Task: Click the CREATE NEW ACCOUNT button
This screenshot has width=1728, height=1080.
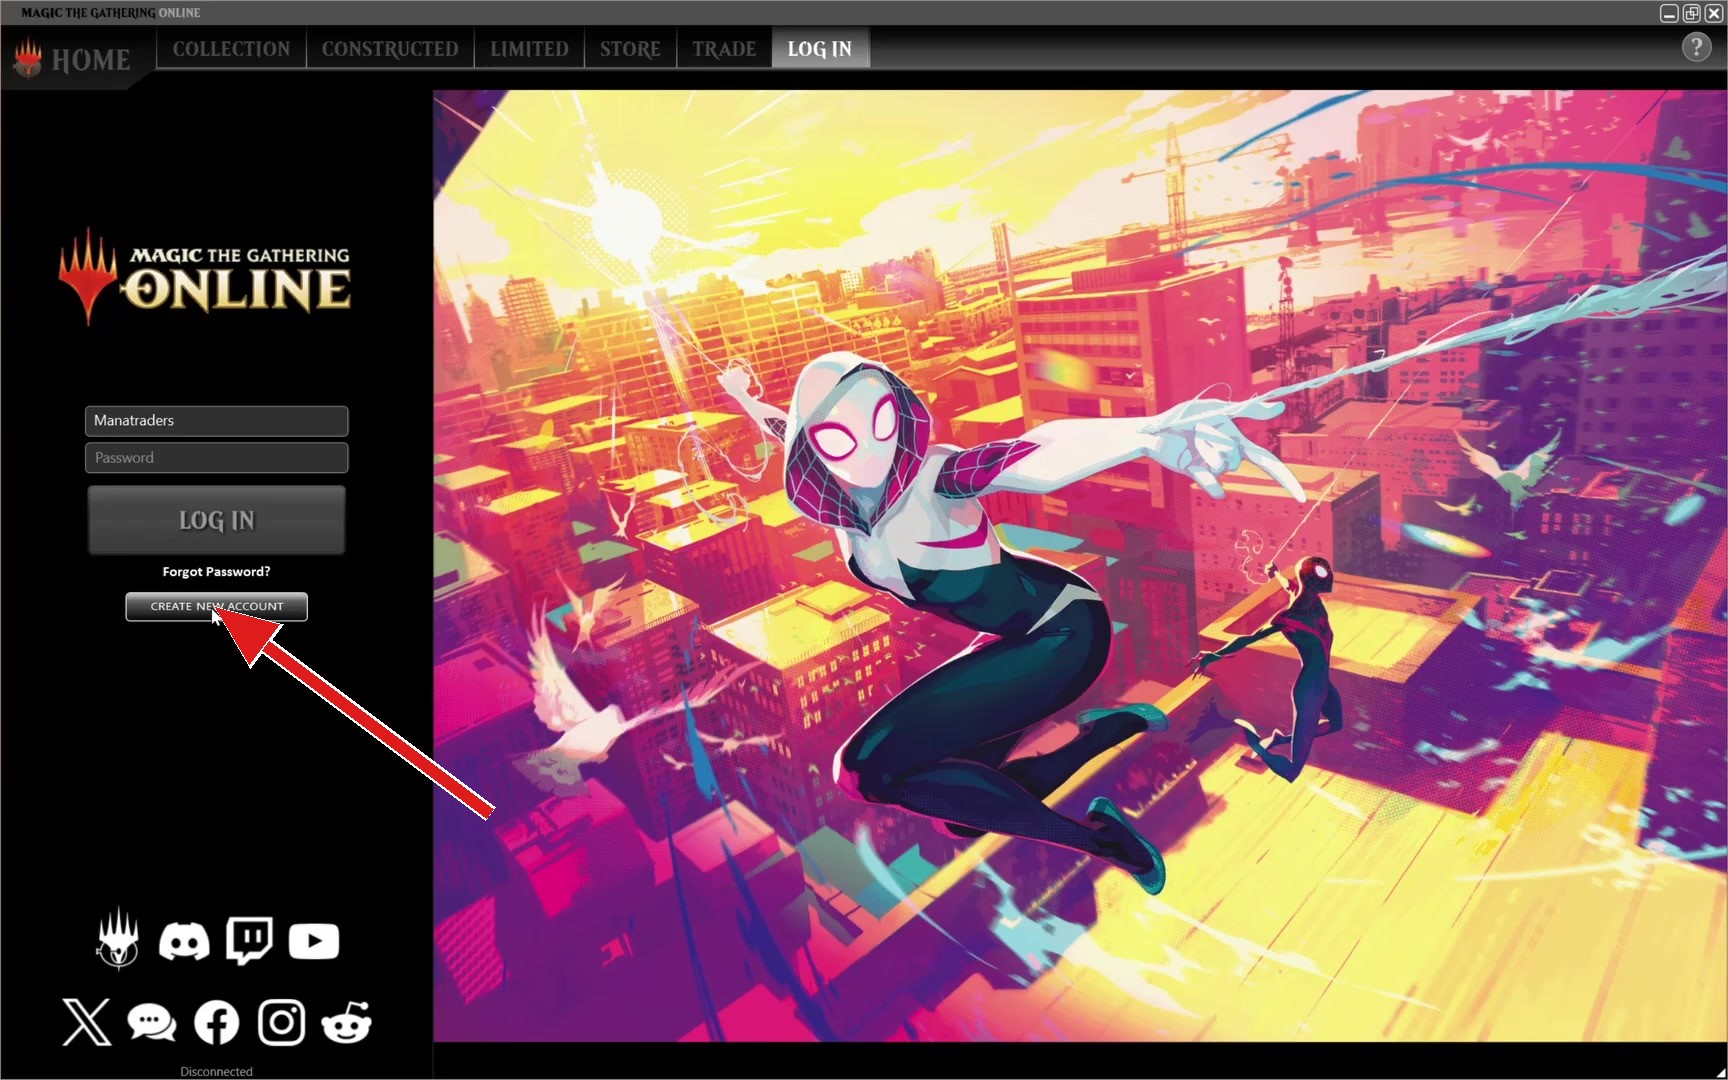Action: (x=216, y=606)
